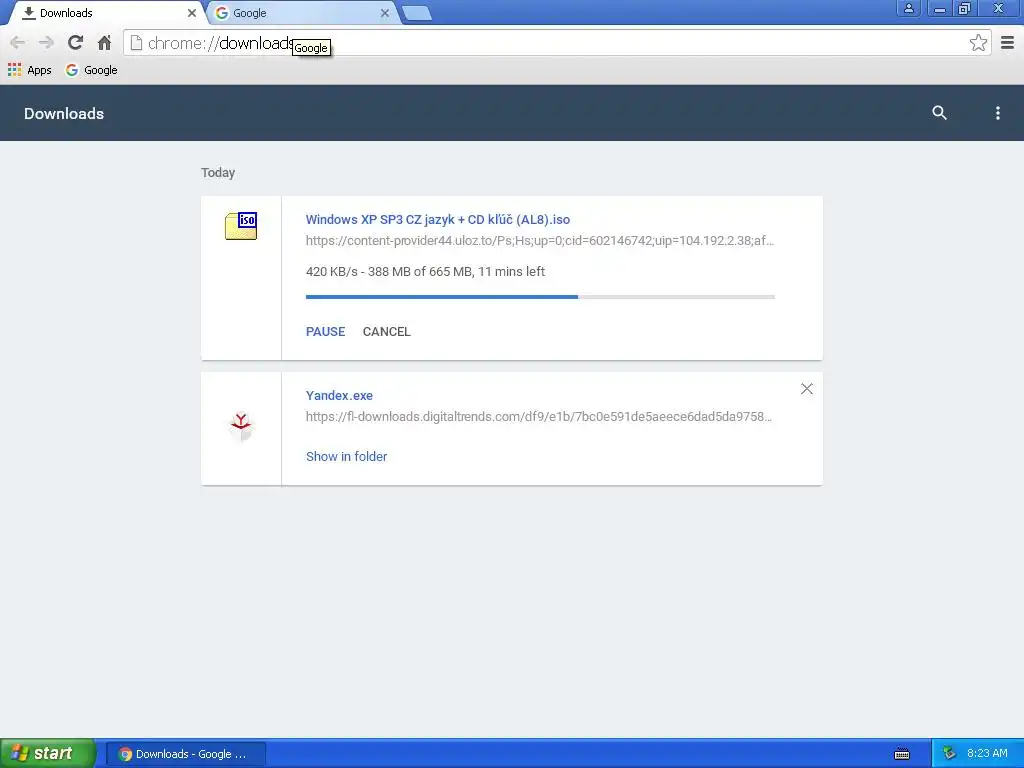Click the Today date heading
The width and height of the screenshot is (1024, 768).
218,173
